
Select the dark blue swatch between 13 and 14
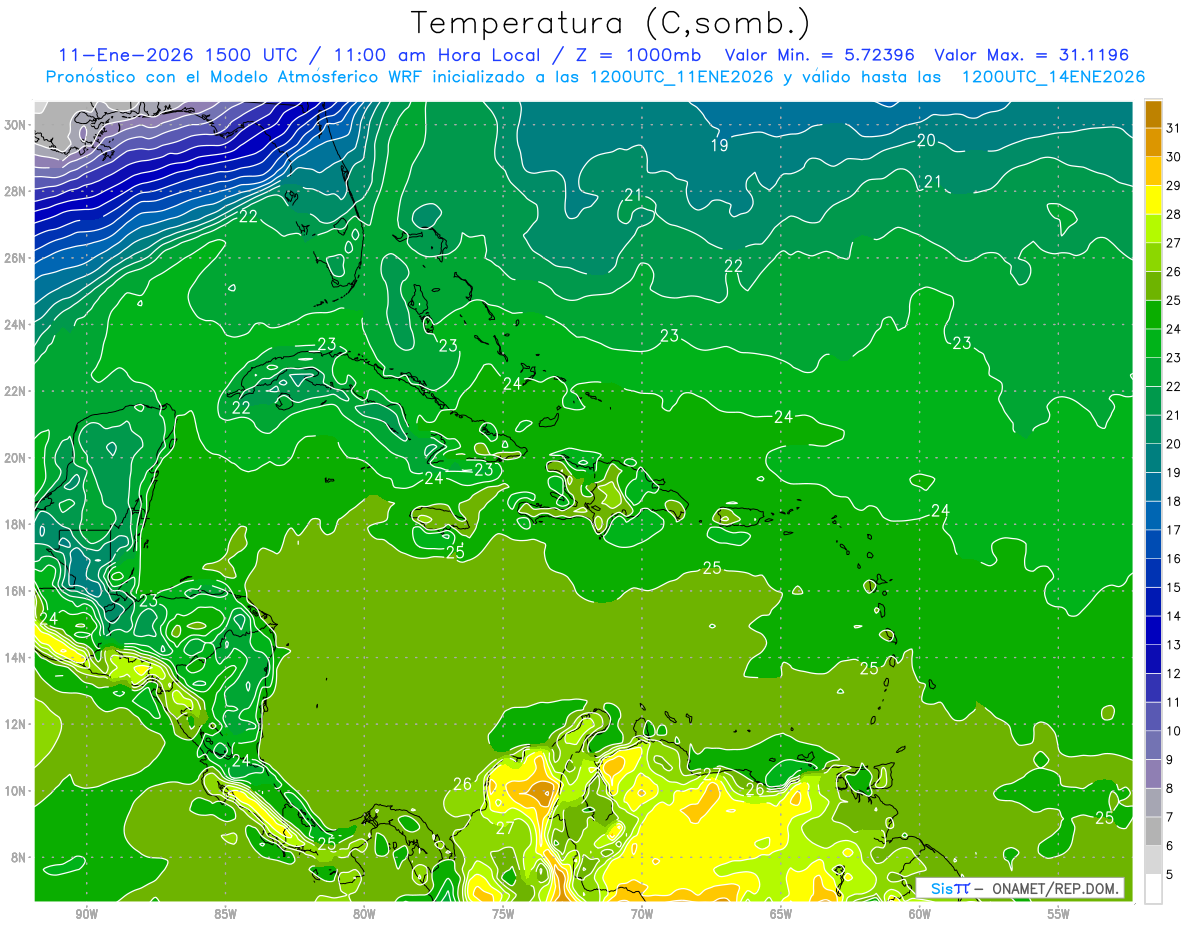click(x=1153, y=630)
